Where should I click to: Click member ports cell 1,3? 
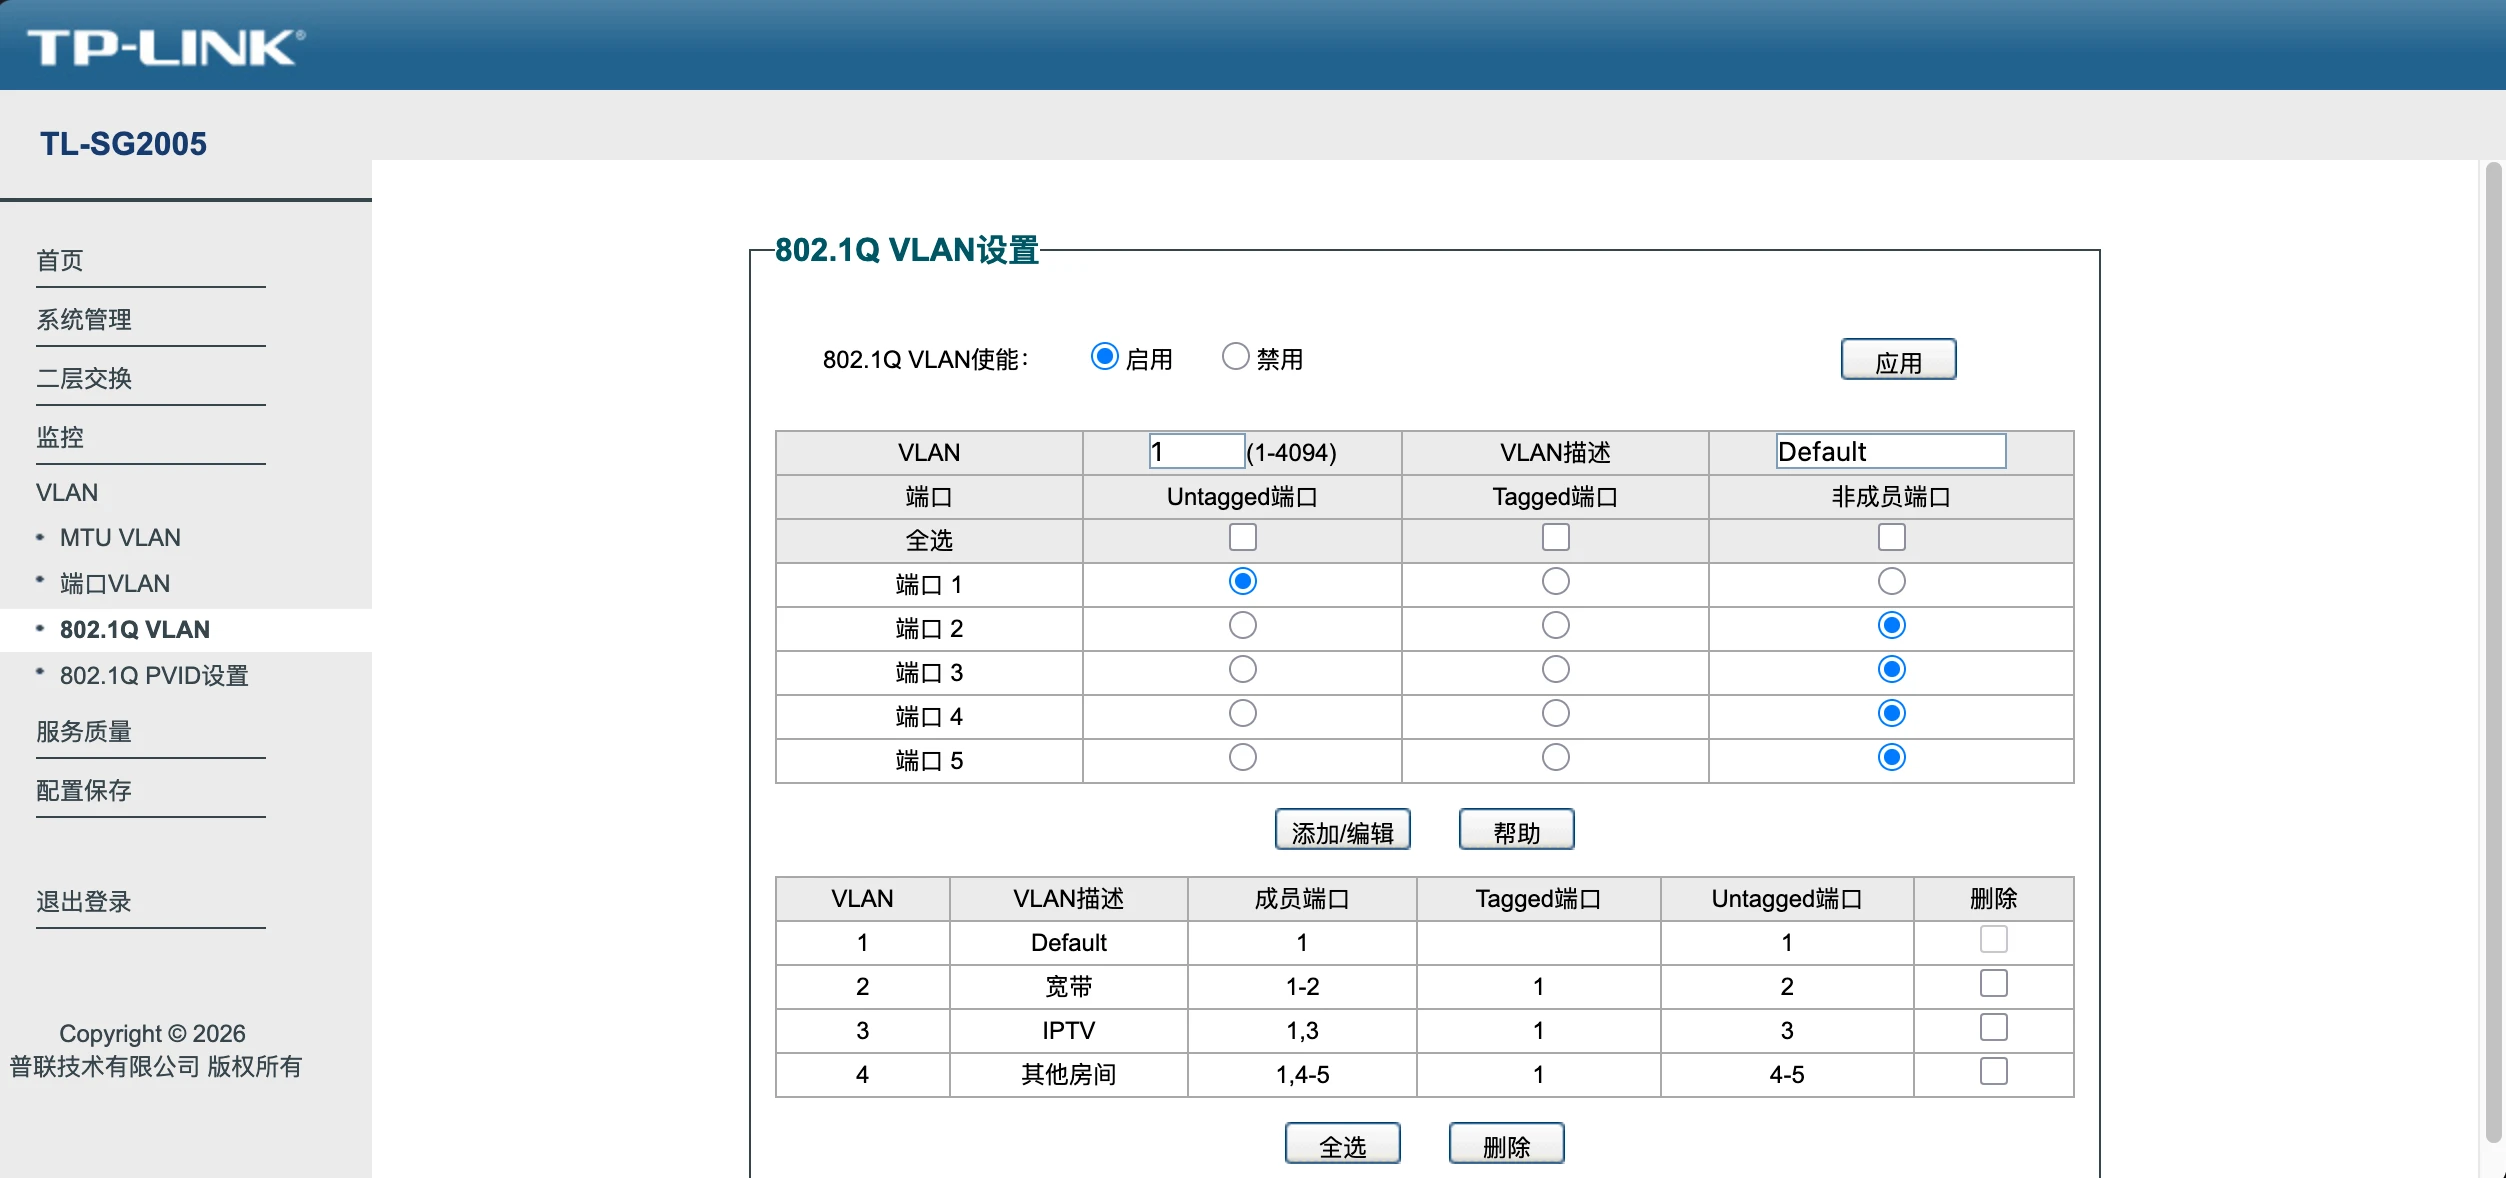pyautogui.click(x=1302, y=1031)
